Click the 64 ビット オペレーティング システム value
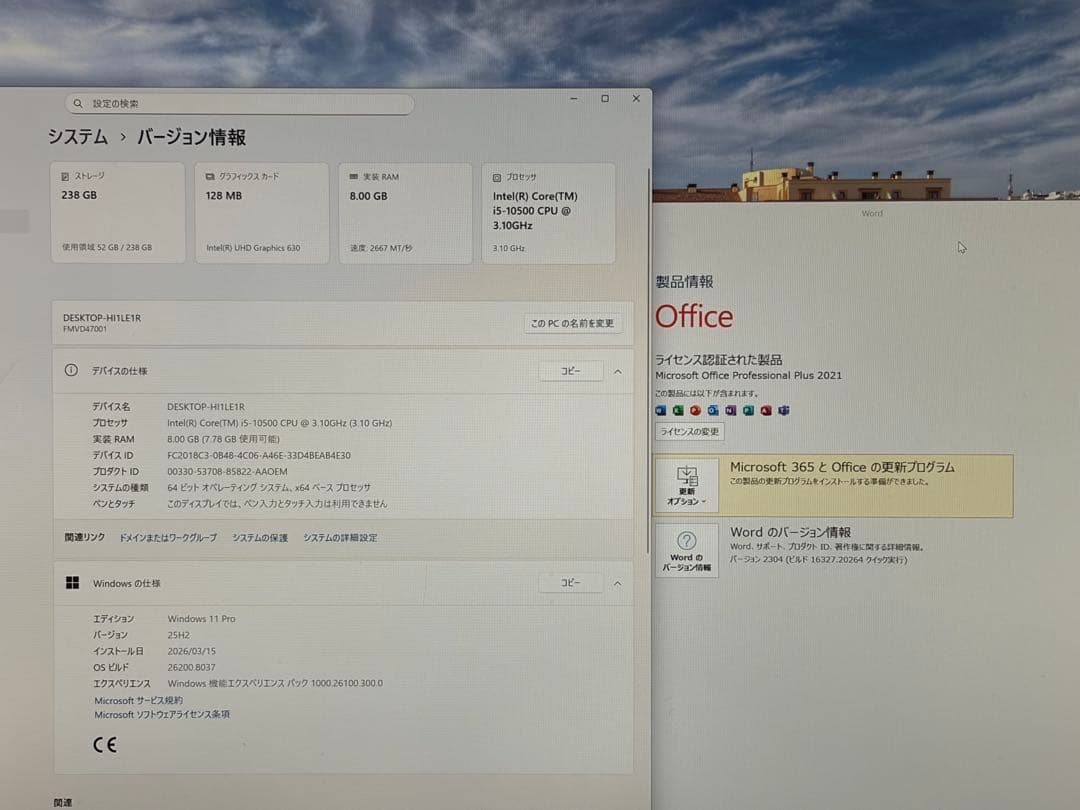This screenshot has width=1080, height=810. tap(269, 488)
